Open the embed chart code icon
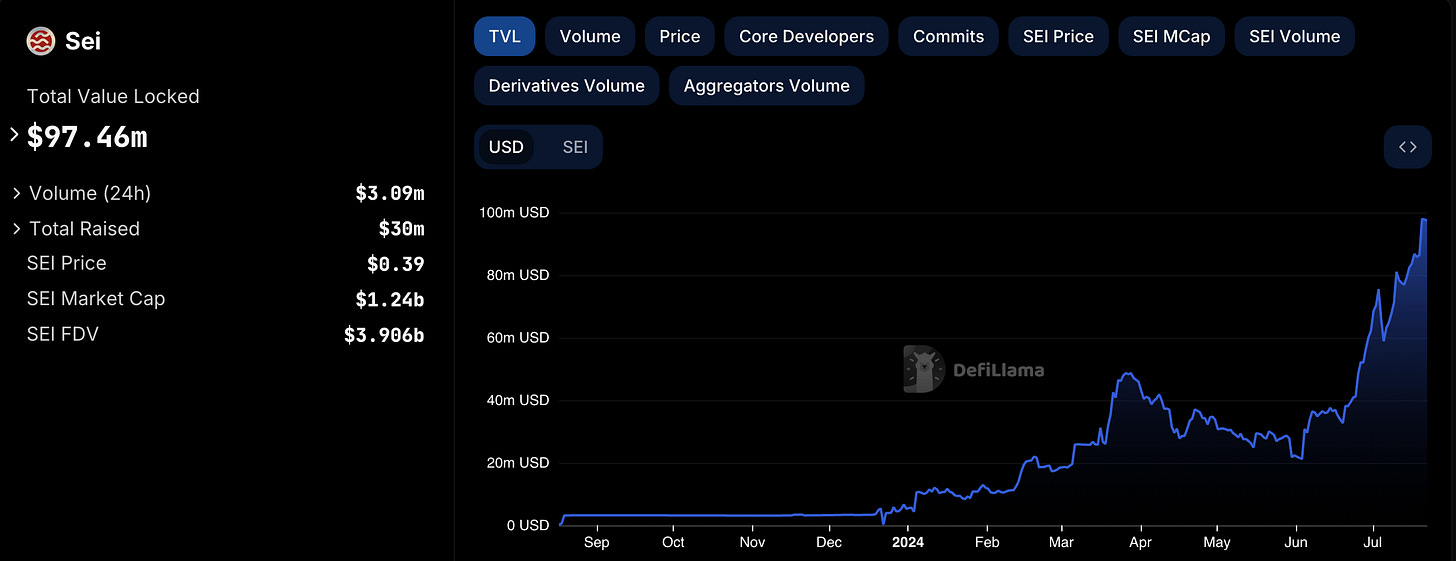This screenshot has width=1456, height=561. click(x=1408, y=147)
